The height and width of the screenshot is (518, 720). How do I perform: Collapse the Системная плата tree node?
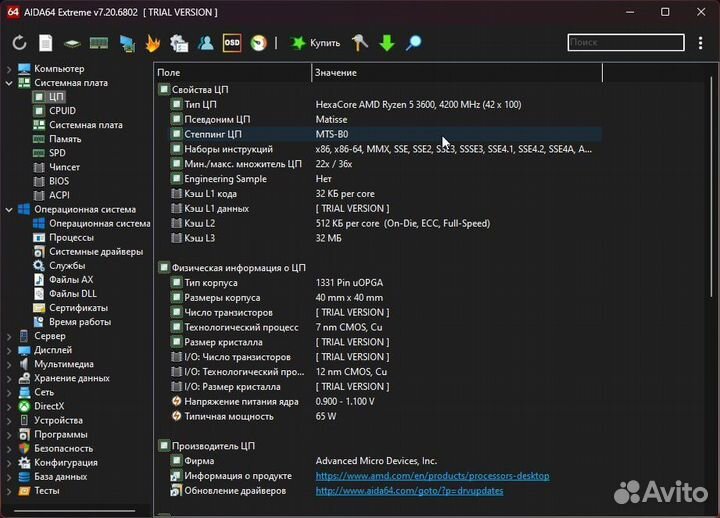(x=9, y=83)
